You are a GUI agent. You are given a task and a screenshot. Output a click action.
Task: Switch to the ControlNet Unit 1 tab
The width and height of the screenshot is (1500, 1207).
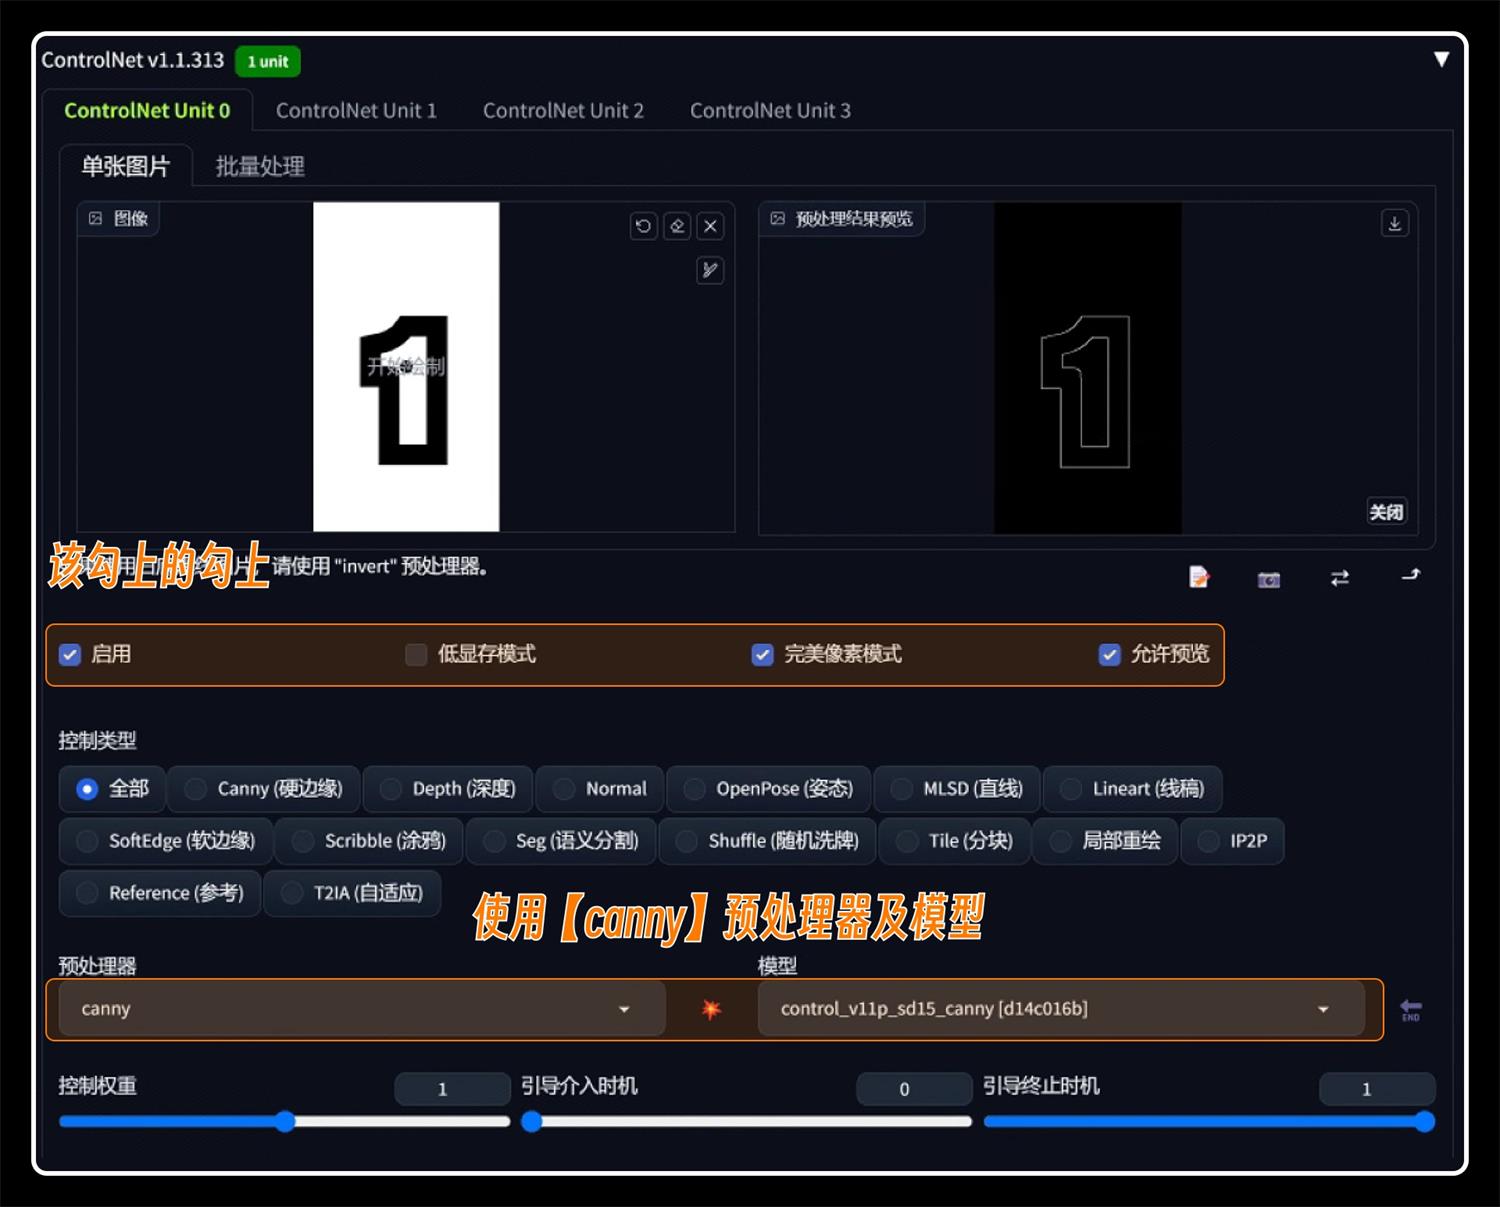pos(356,111)
